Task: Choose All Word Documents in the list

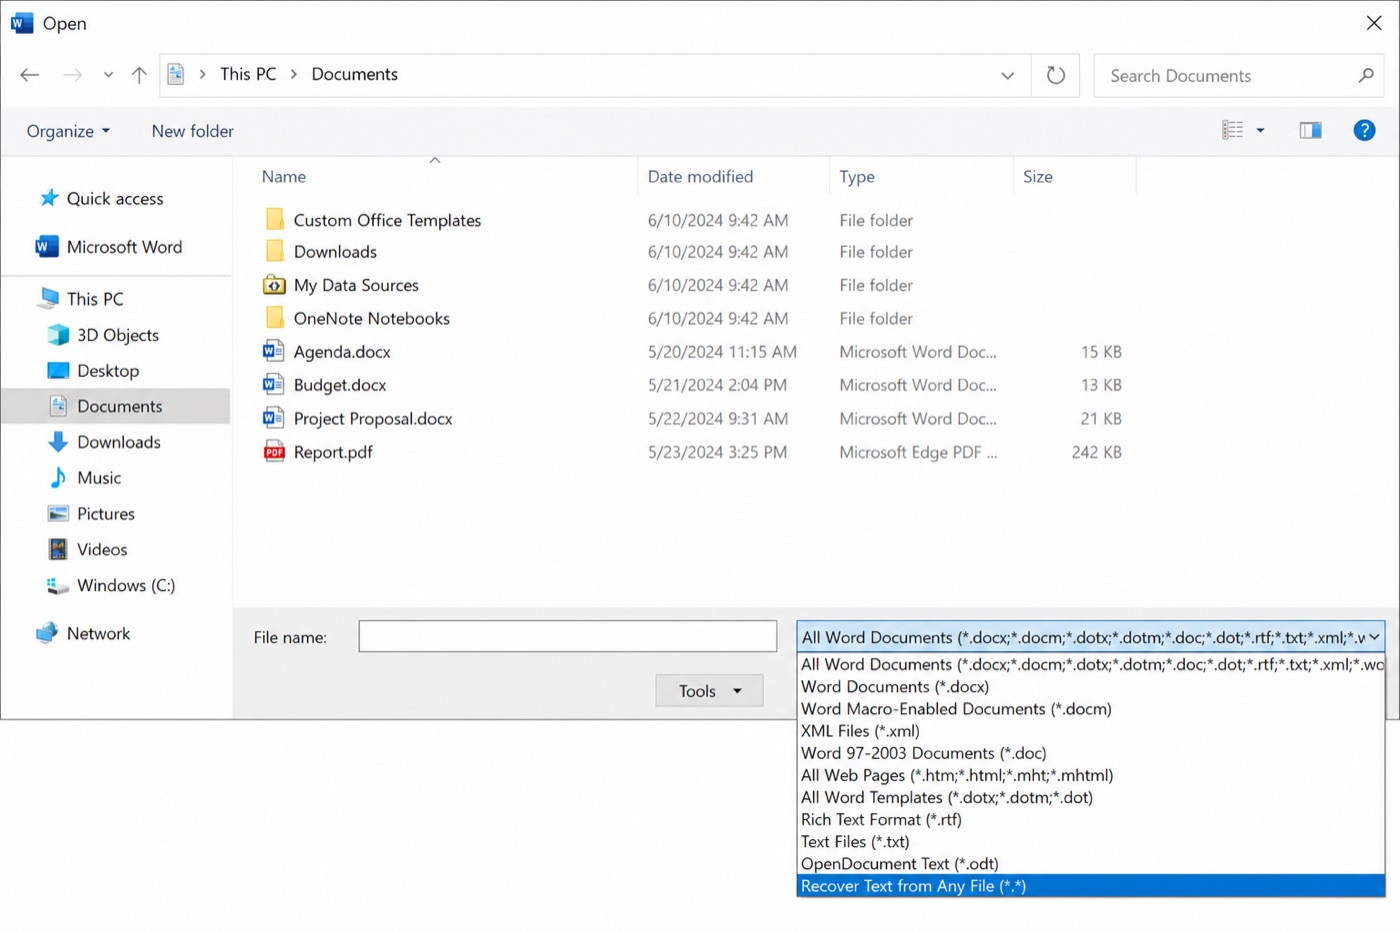Action: [x=1091, y=664]
